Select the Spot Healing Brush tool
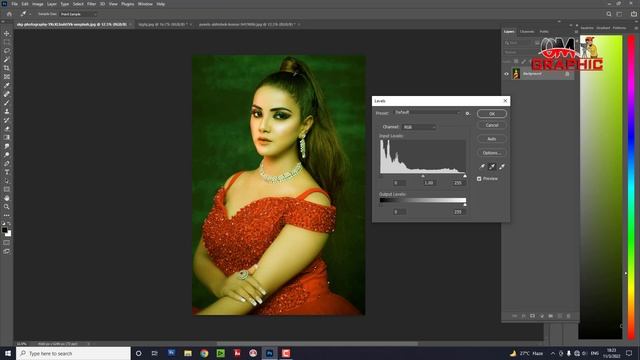This screenshot has width=640, height=360. point(7,94)
